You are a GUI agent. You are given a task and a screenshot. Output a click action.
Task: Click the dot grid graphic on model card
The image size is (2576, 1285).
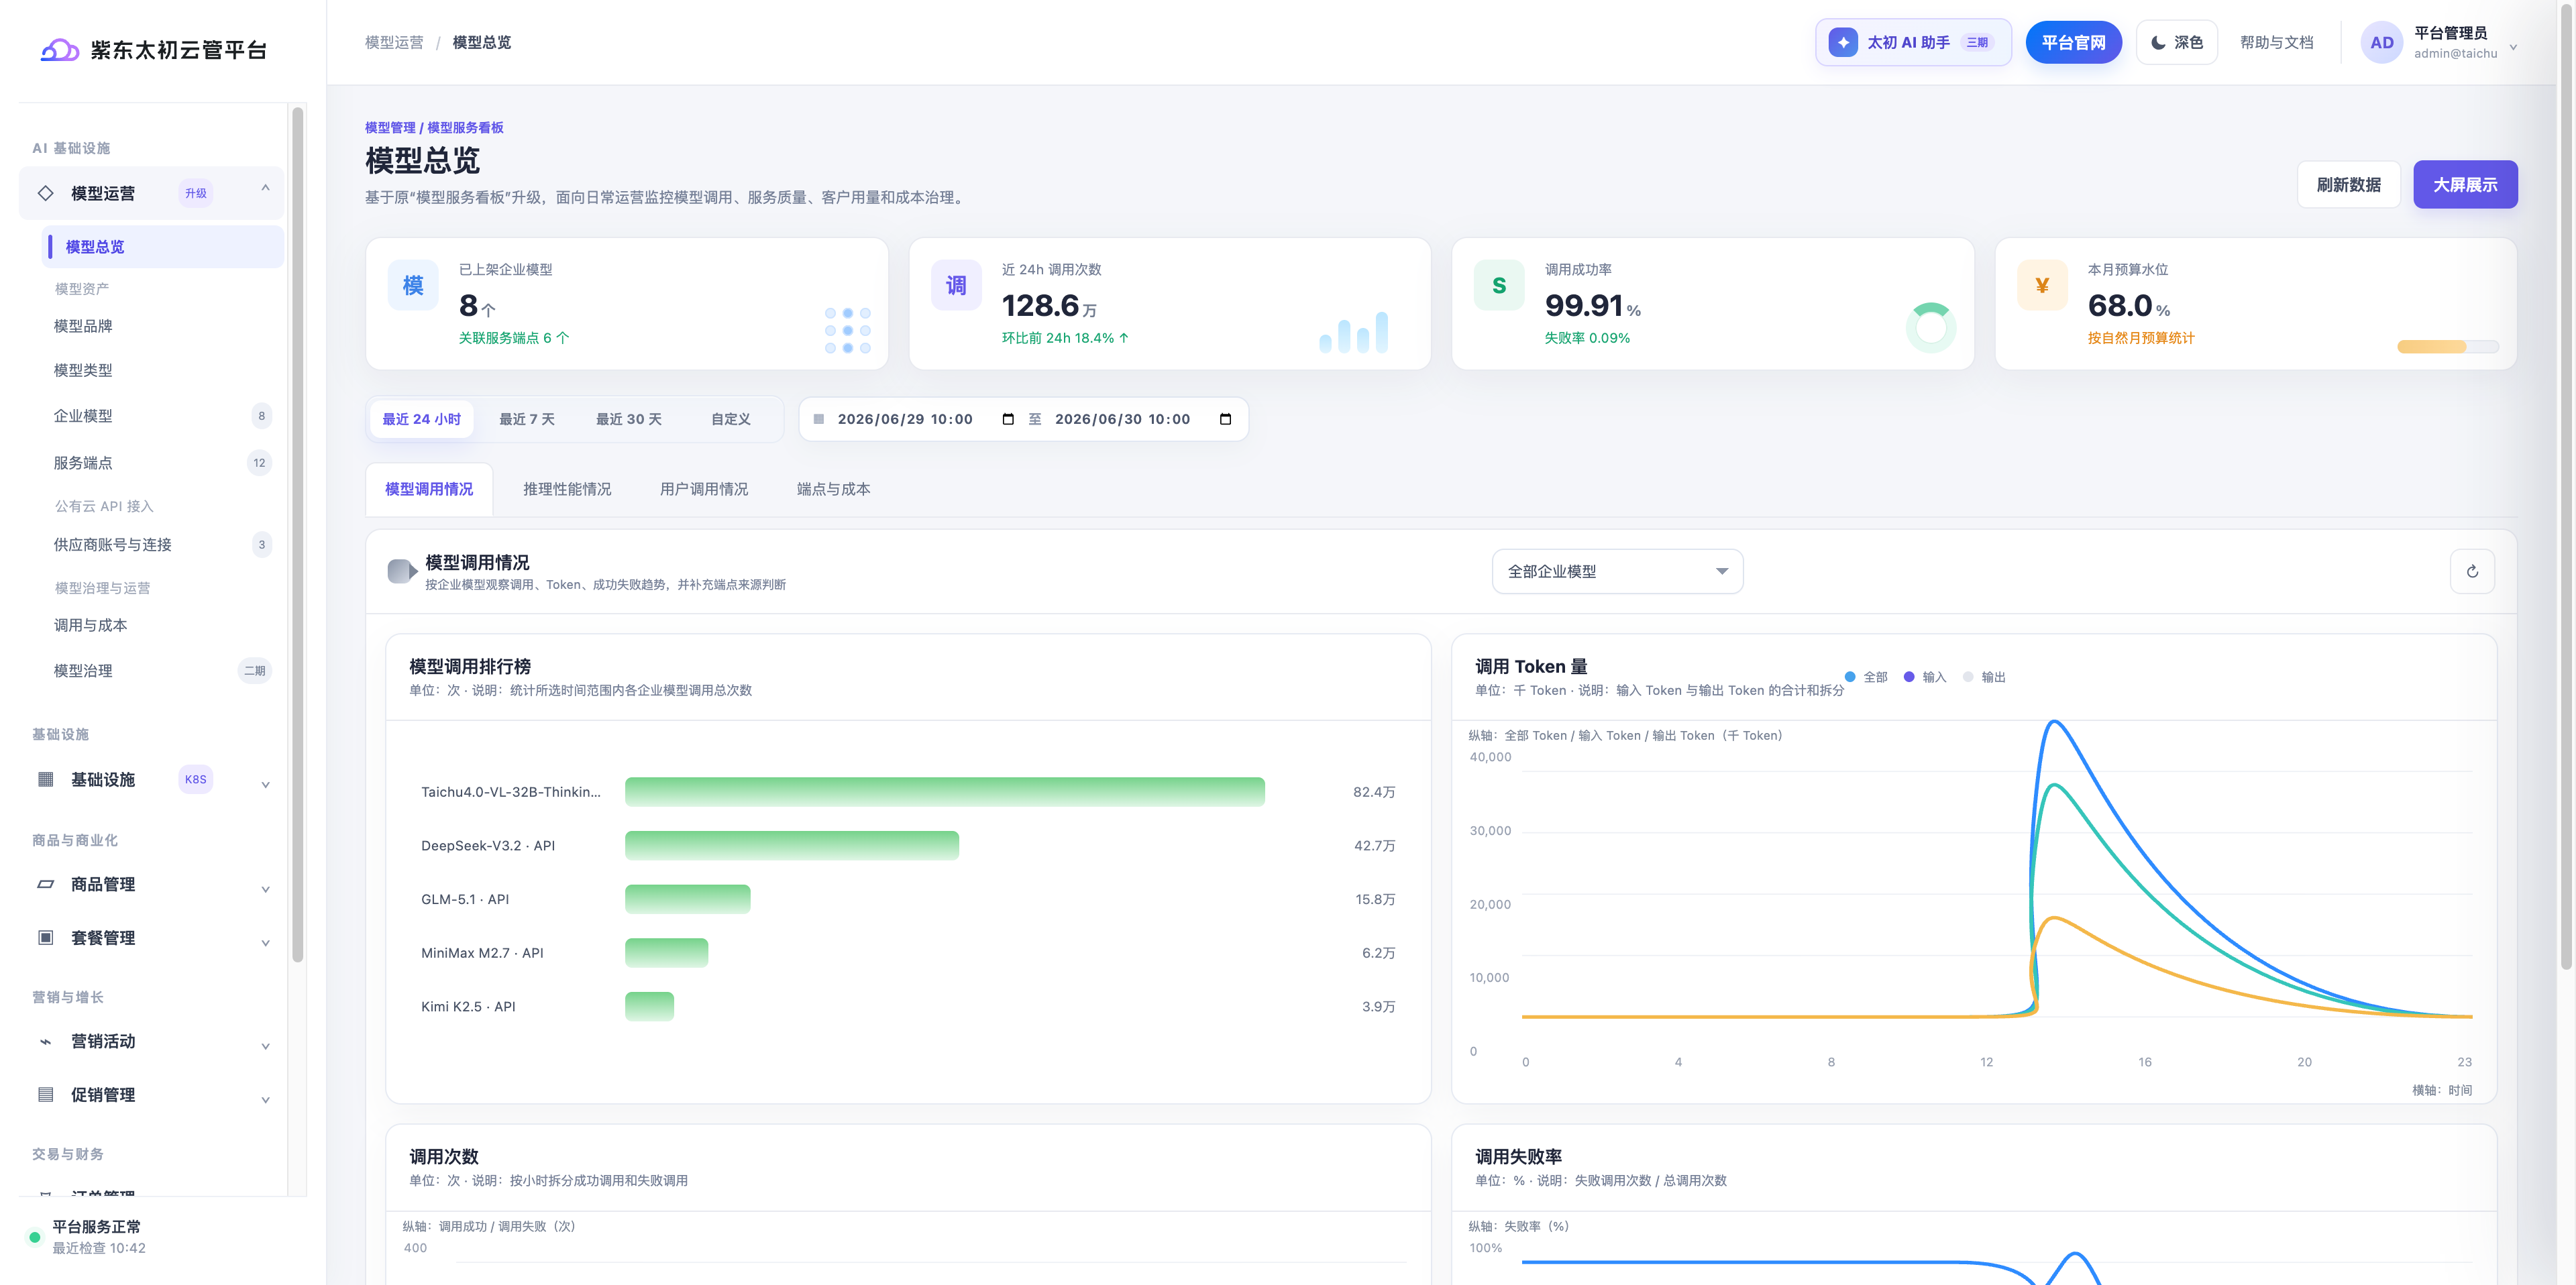pyautogui.click(x=848, y=330)
